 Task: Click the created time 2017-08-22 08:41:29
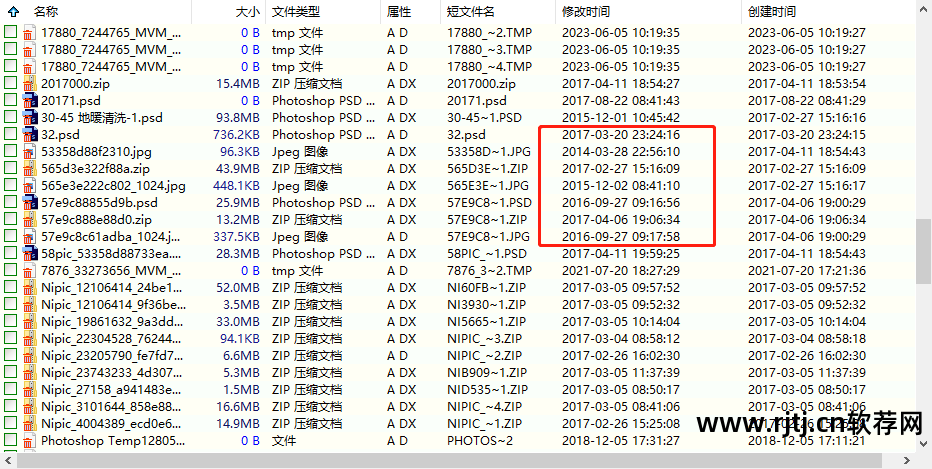tap(807, 101)
